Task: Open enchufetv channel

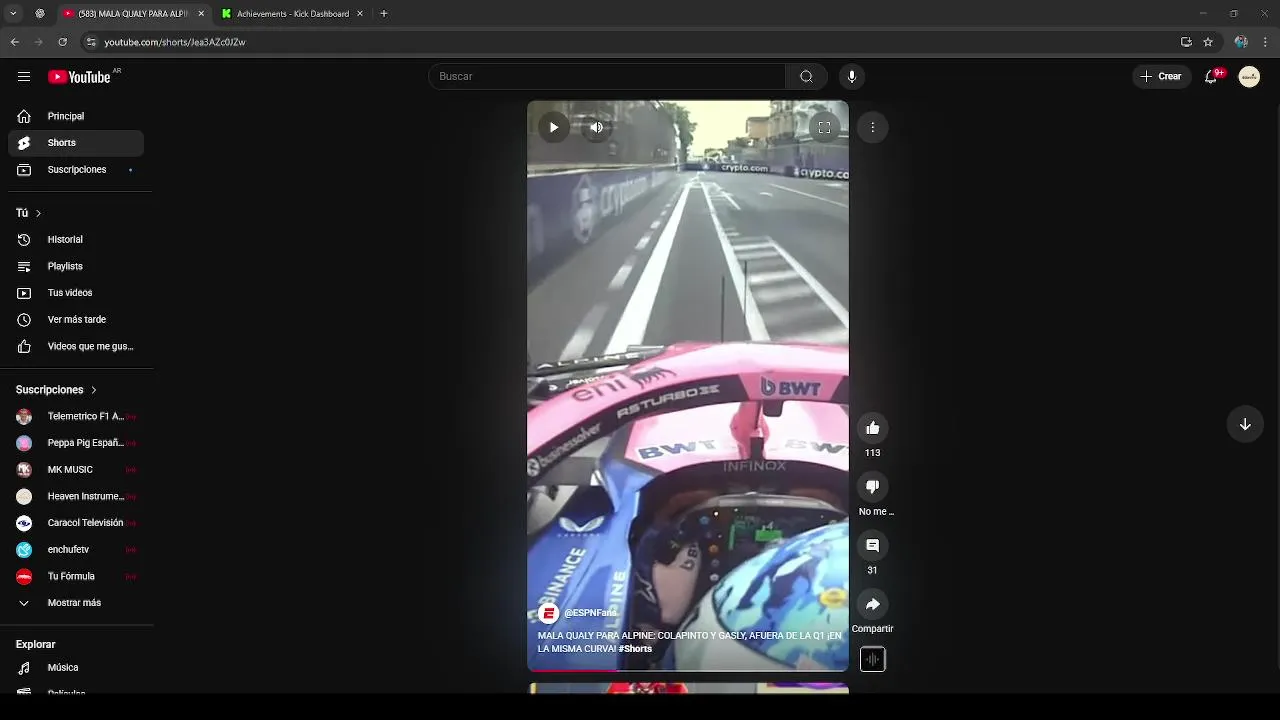Action: coord(76,550)
